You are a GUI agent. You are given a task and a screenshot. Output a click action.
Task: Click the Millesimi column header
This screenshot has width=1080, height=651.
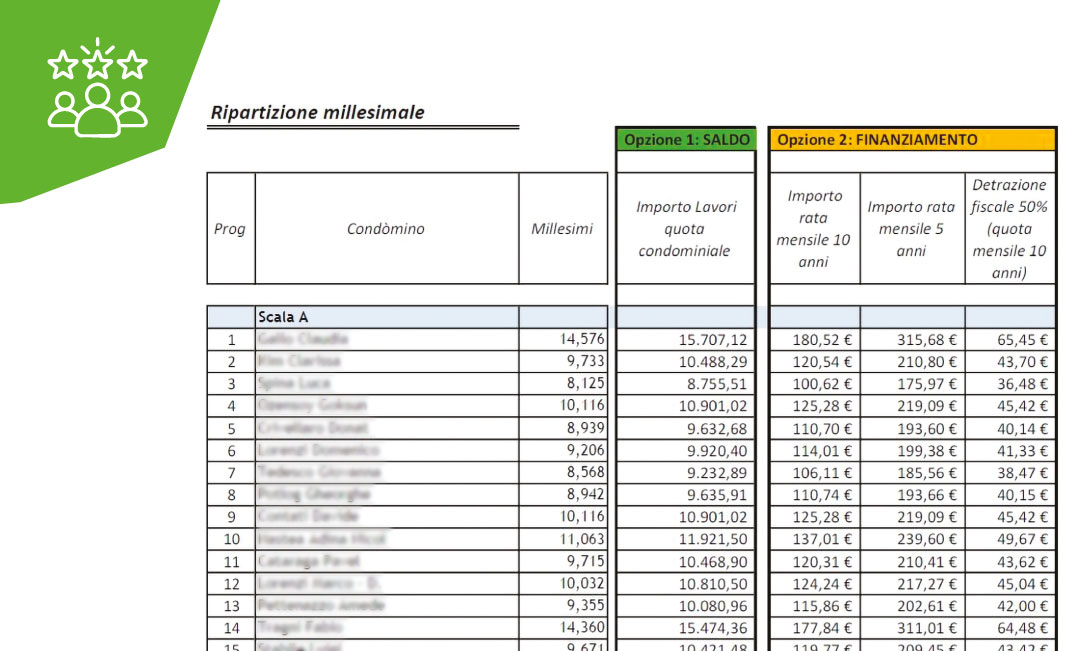click(x=562, y=229)
